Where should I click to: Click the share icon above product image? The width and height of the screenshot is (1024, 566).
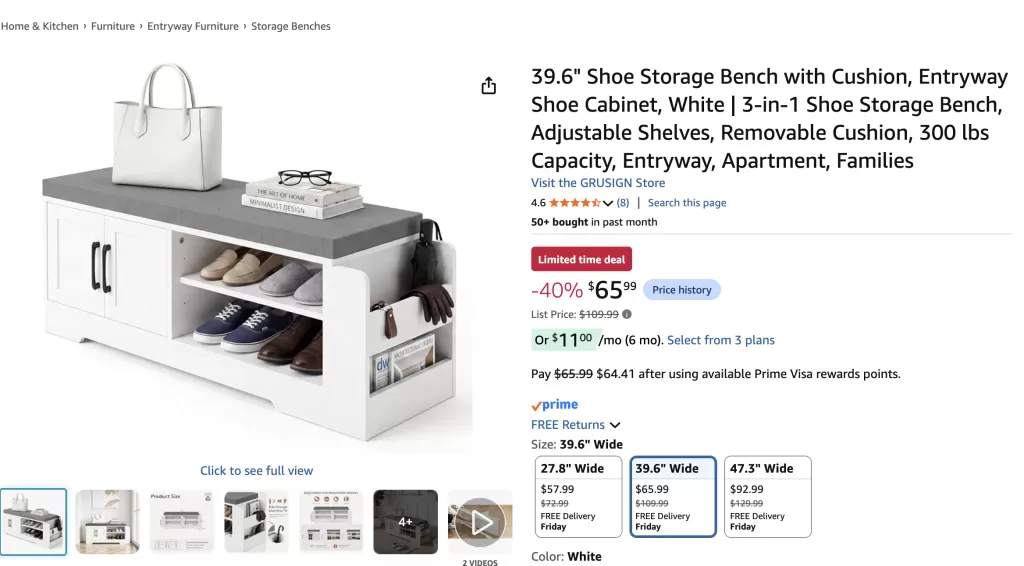click(488, 86)
